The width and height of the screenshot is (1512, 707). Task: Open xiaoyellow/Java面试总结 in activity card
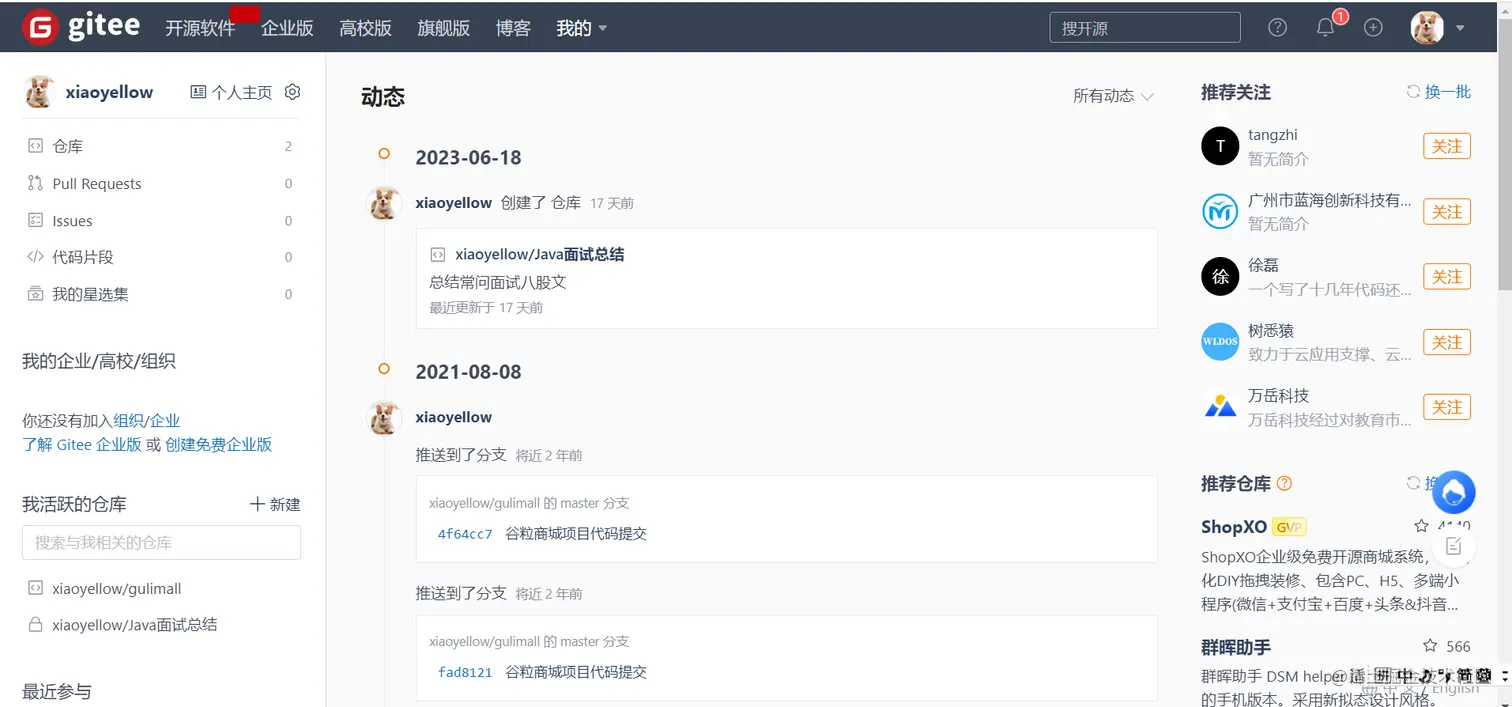click(x=540, y=254)
